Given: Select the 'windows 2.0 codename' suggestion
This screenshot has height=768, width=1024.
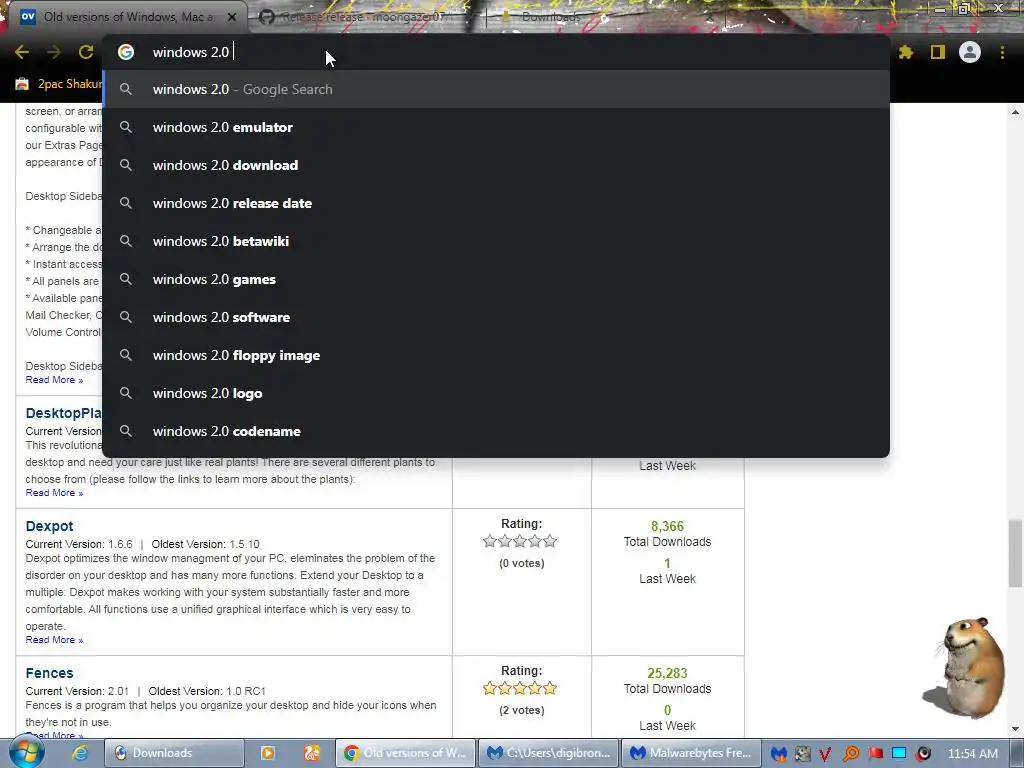Looking at the screenshot, I should tap(496, 431).
